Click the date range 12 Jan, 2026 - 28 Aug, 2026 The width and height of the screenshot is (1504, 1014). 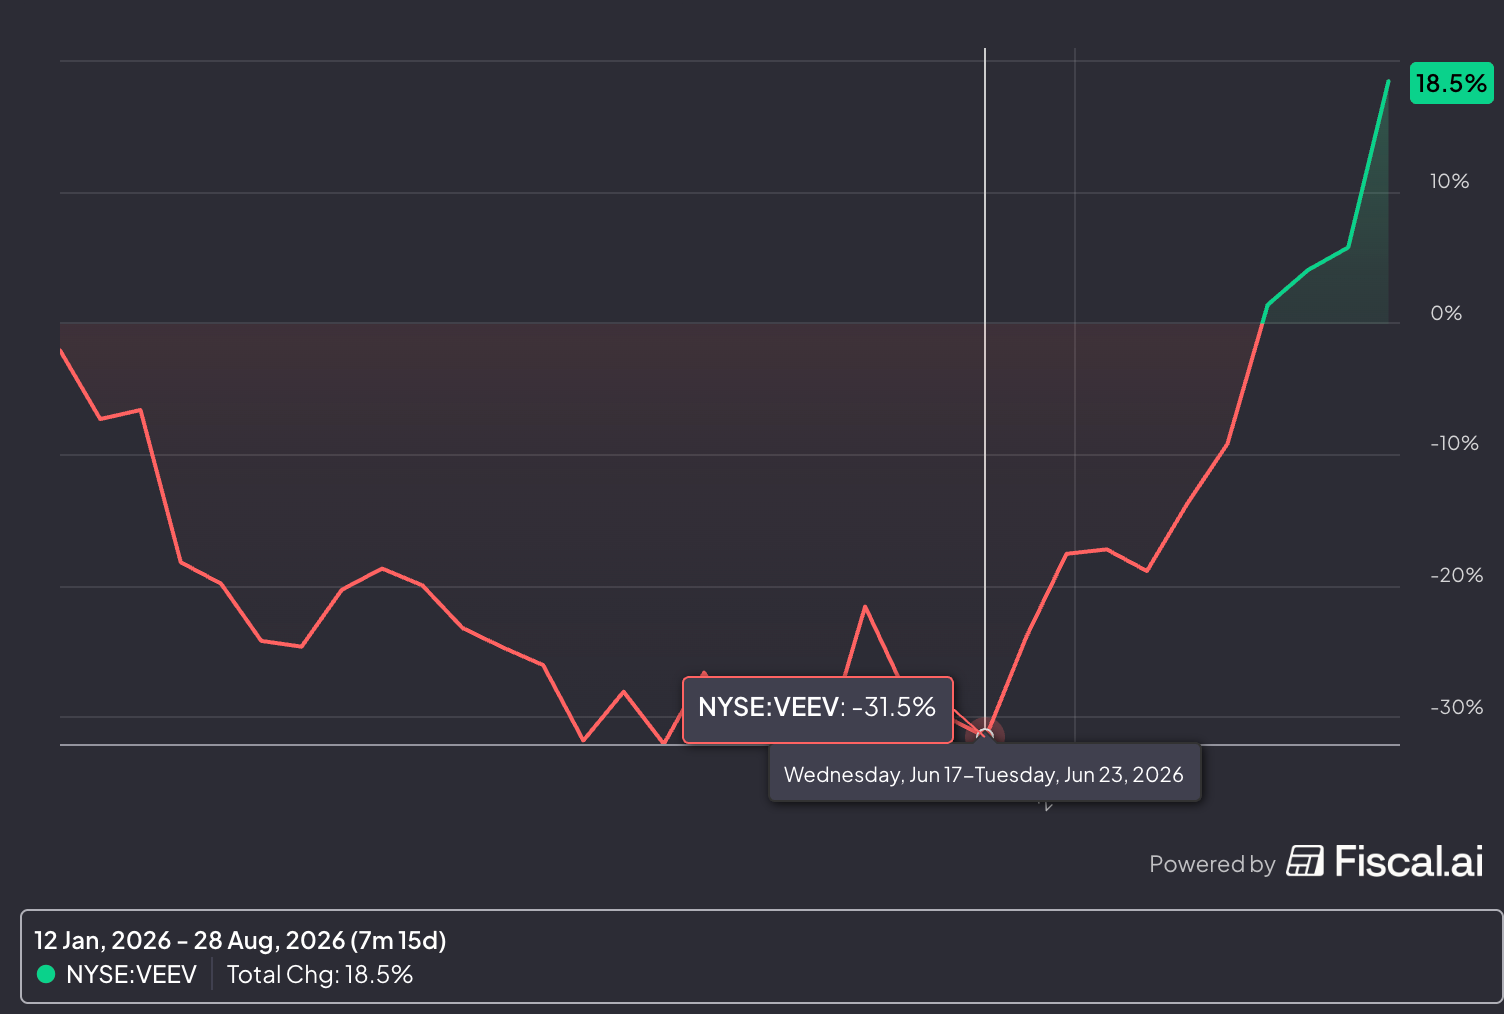pyautogui.click(x=240, y=940)
